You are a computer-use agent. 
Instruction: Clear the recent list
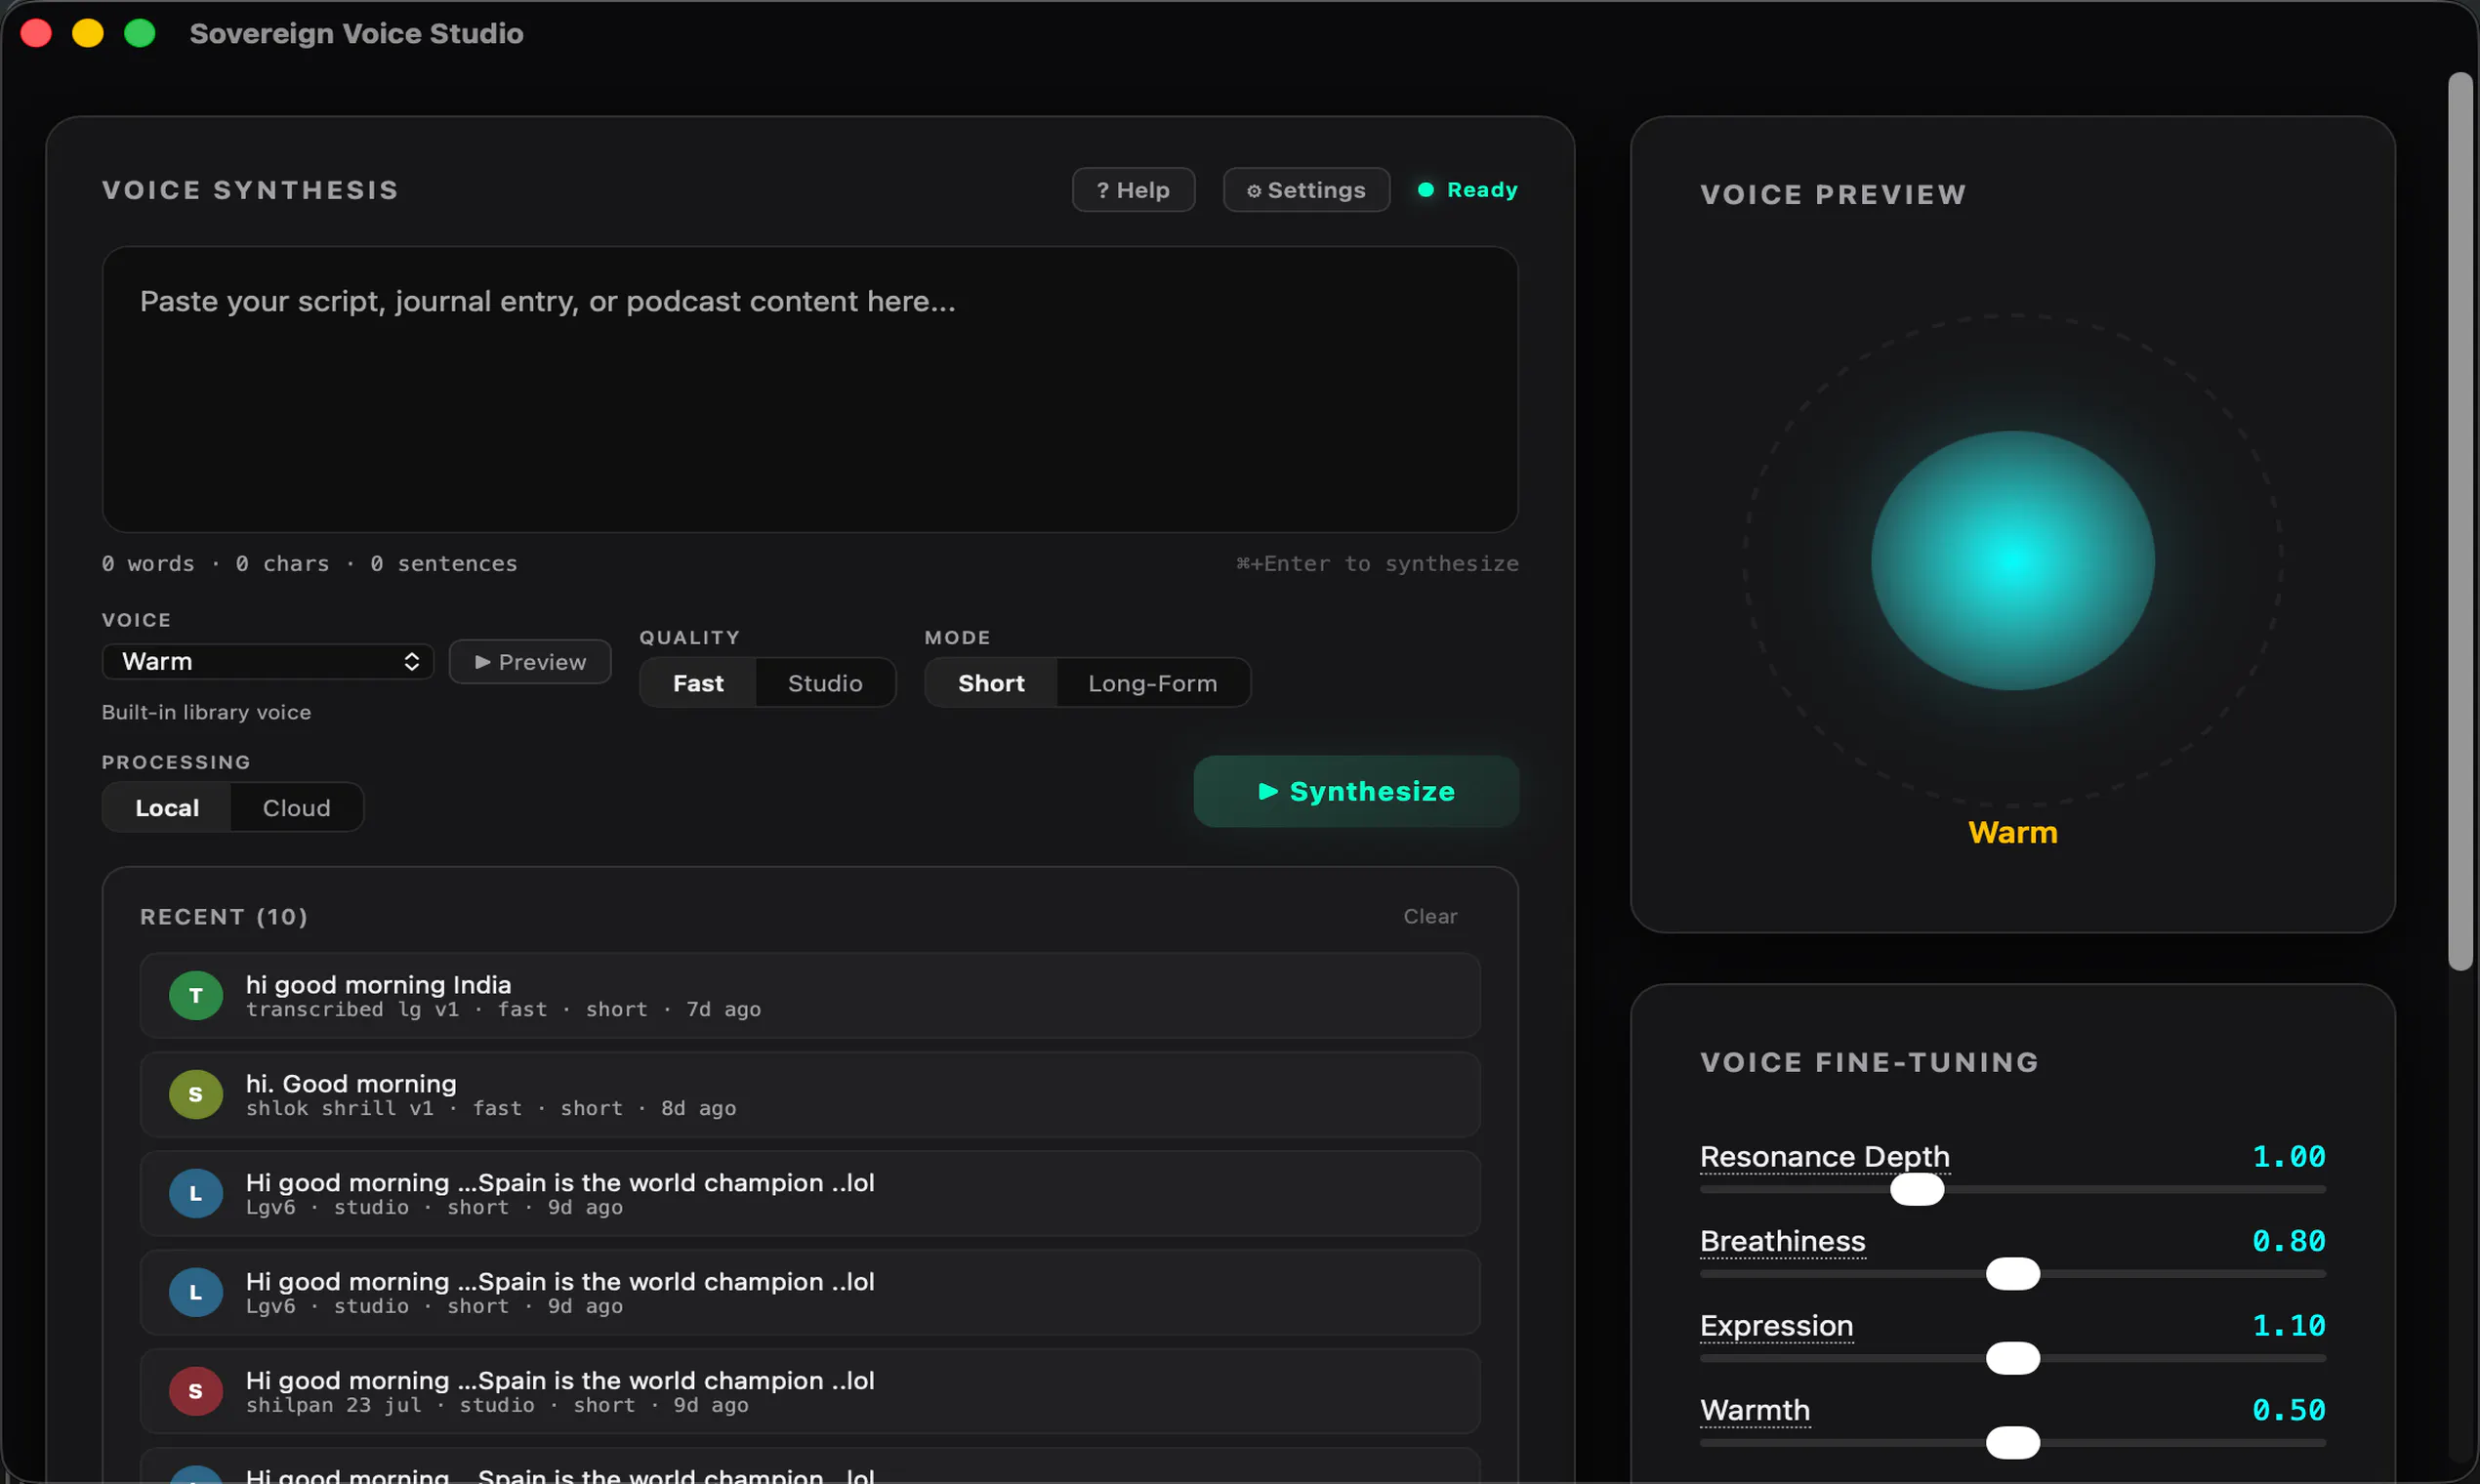pos(1430,916)
